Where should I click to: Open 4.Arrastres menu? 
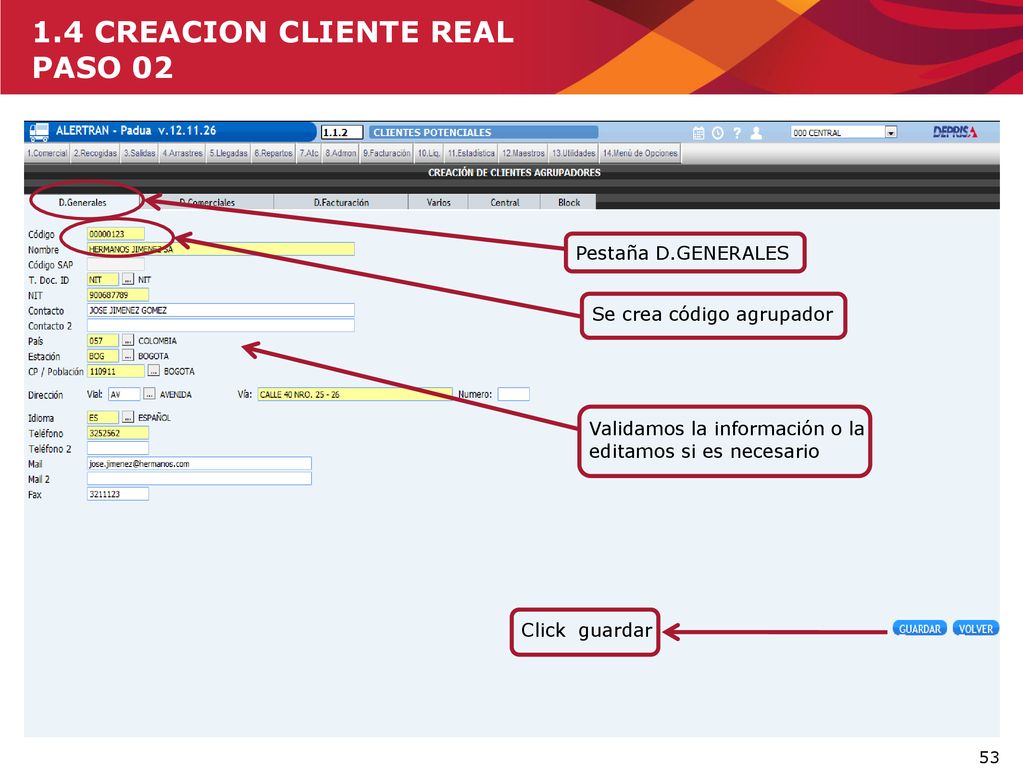click(183, 153)
